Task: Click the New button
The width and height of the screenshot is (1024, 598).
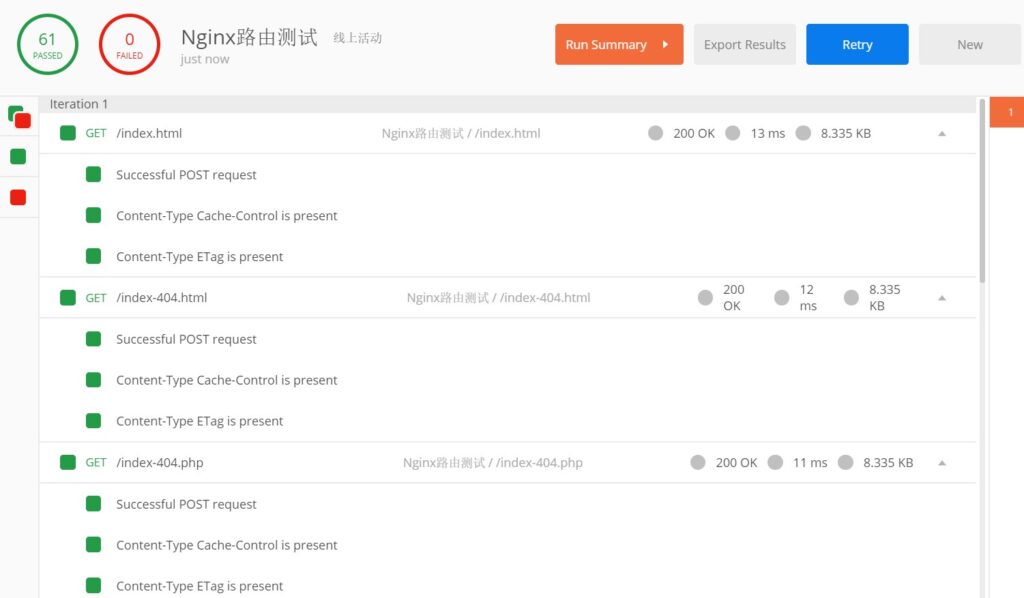Action: pos(969,45)
